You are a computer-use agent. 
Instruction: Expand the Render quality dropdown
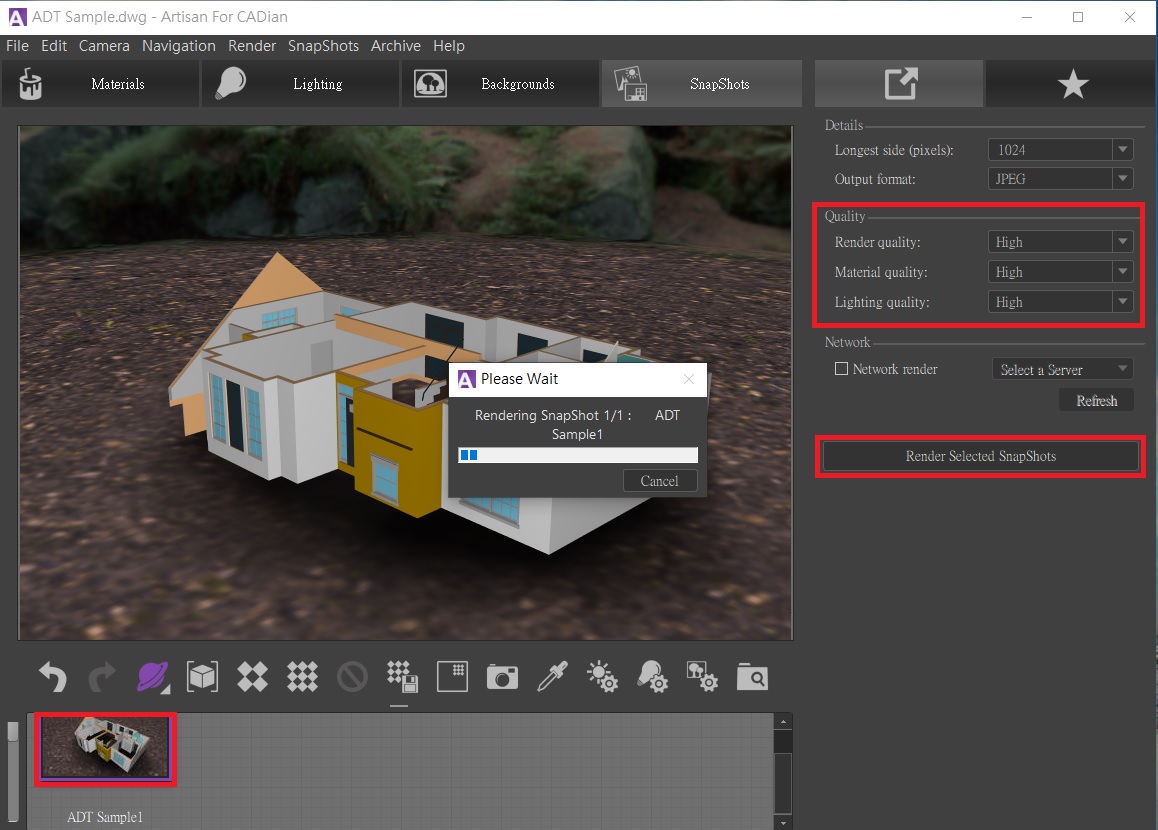coord(1123,242)
